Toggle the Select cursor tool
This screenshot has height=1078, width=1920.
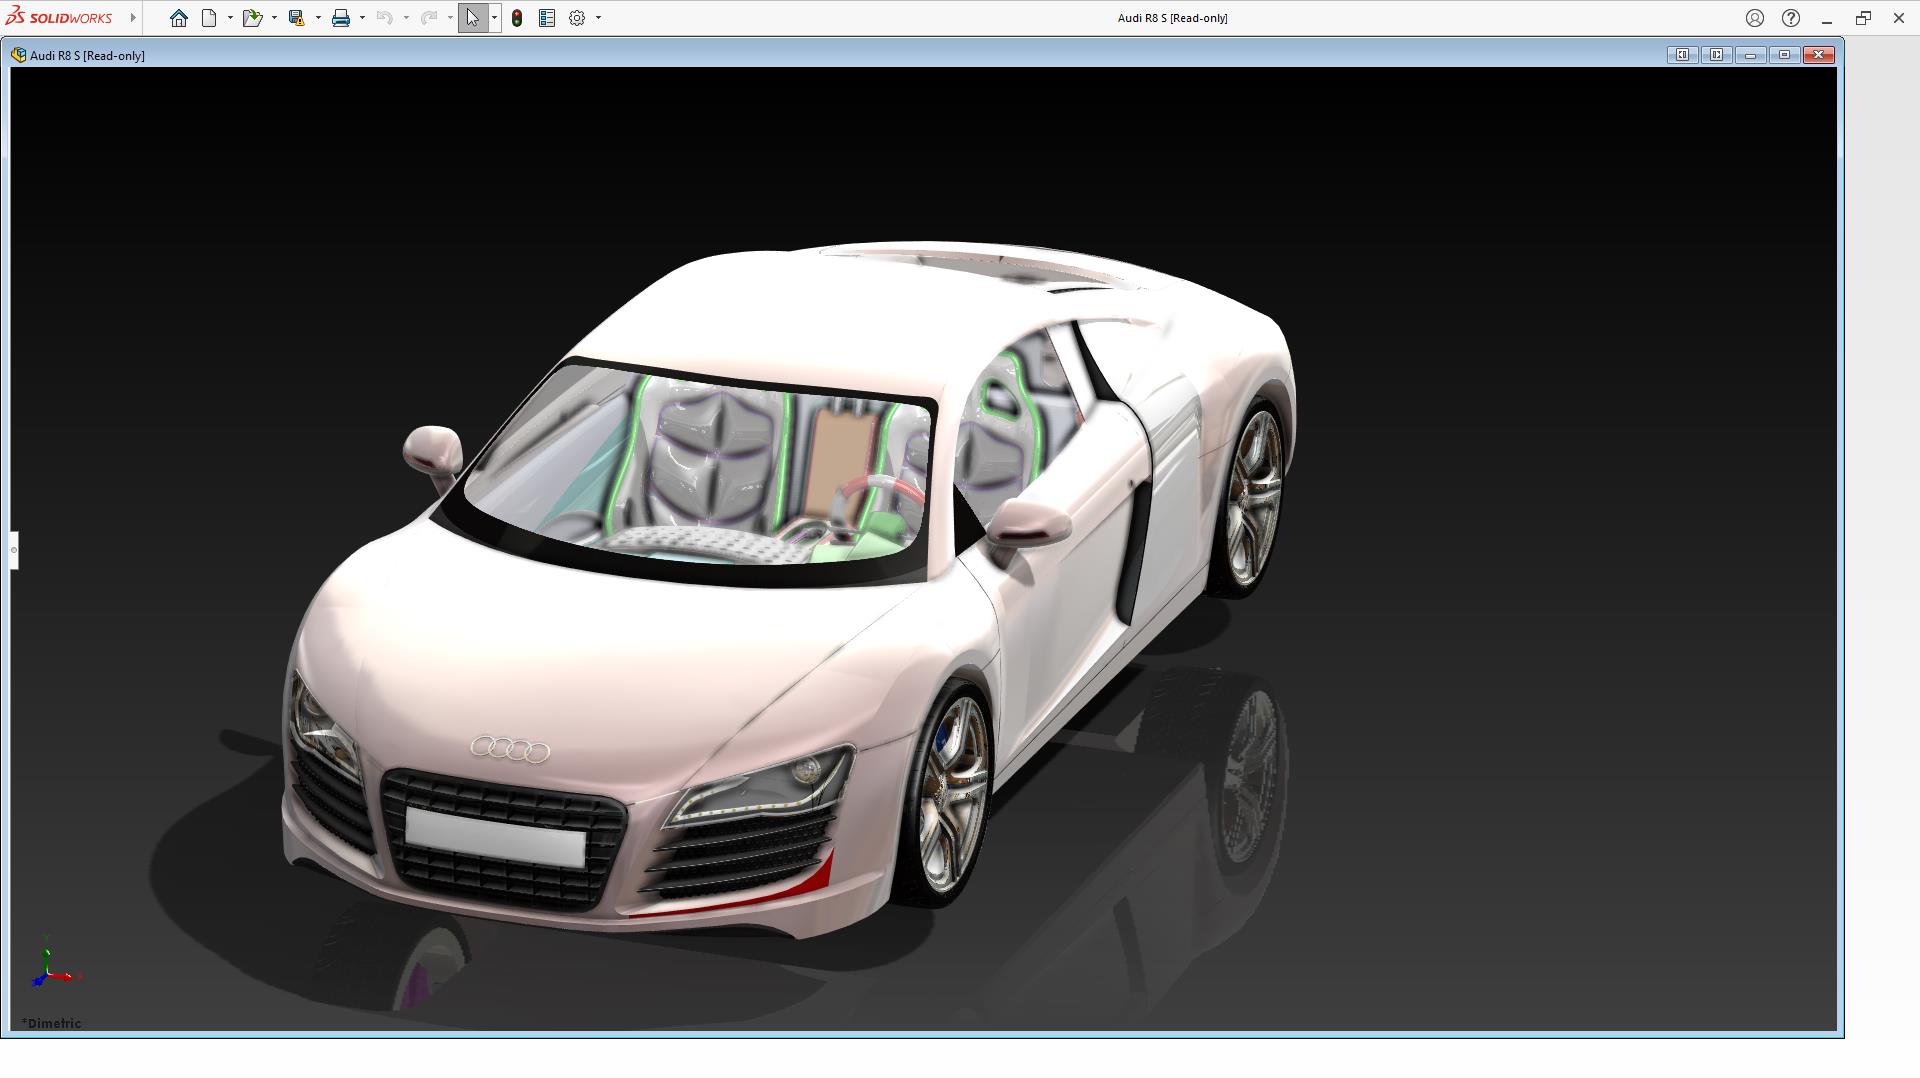click(472, 18)
